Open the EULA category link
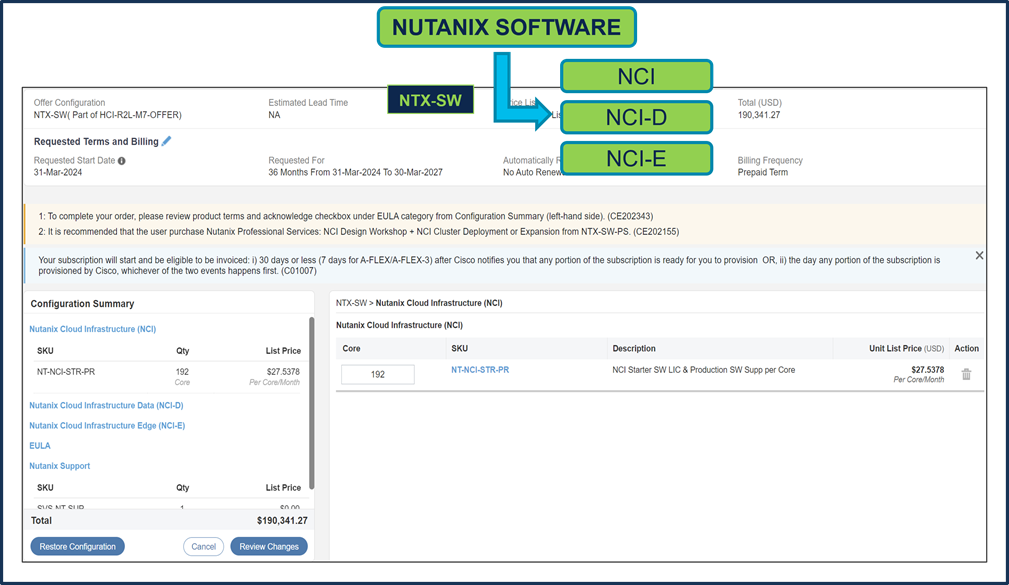This screenshot has width=1009, height=585. pos(40,445)
